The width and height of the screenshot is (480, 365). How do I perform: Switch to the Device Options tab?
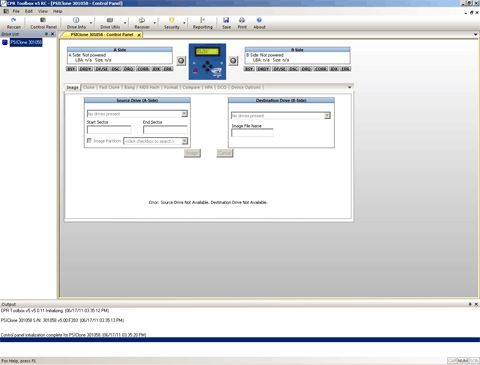(x=246, y=87)
